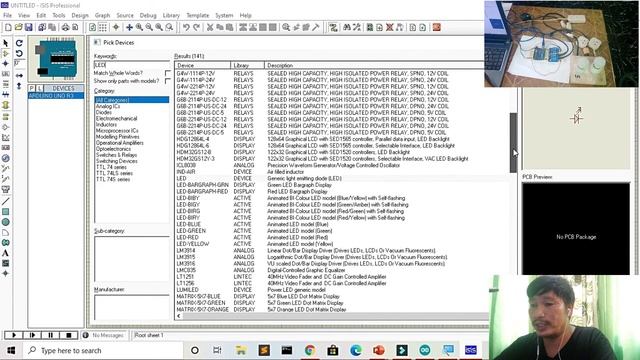
Task: Select the Virtual Instruments tool
Action: [6, 189]
